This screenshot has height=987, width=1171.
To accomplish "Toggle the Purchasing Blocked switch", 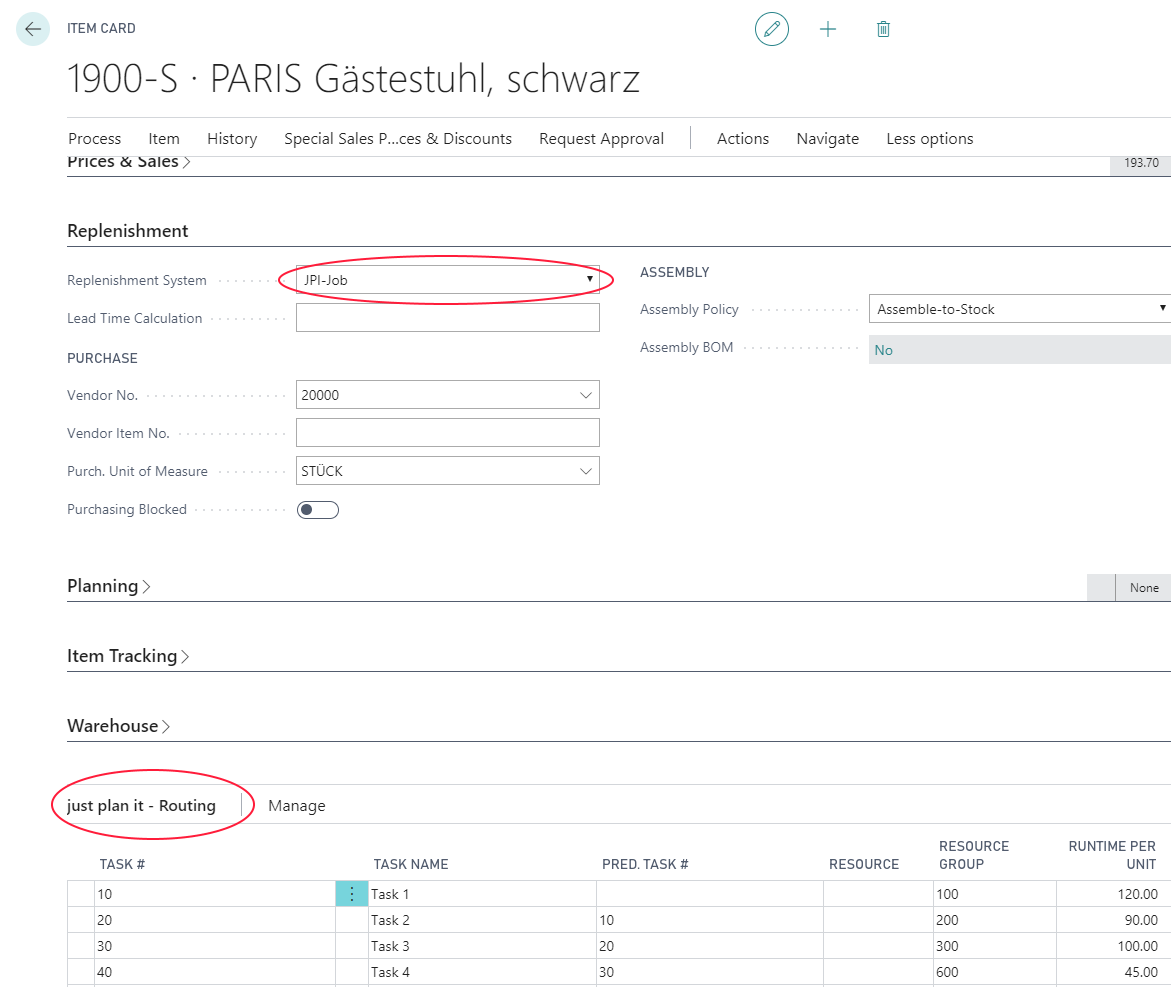I will coord(317,510).
